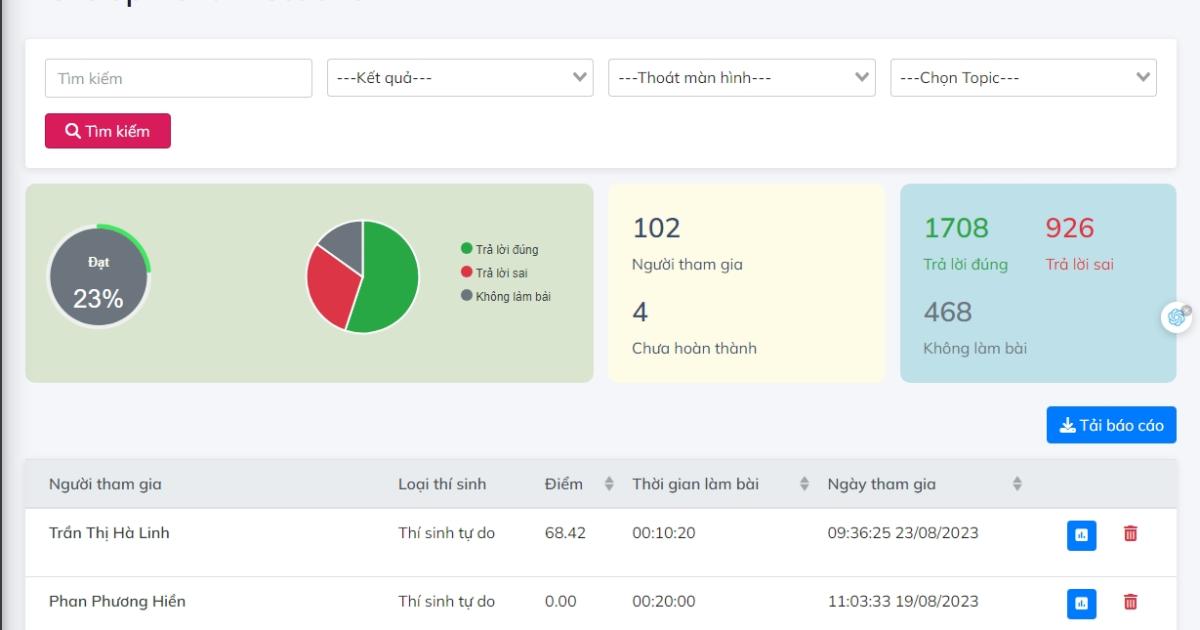Sort by the Thời gian làm bài arrows
This screenshot has width=1200, height=630.
(802, 484)
